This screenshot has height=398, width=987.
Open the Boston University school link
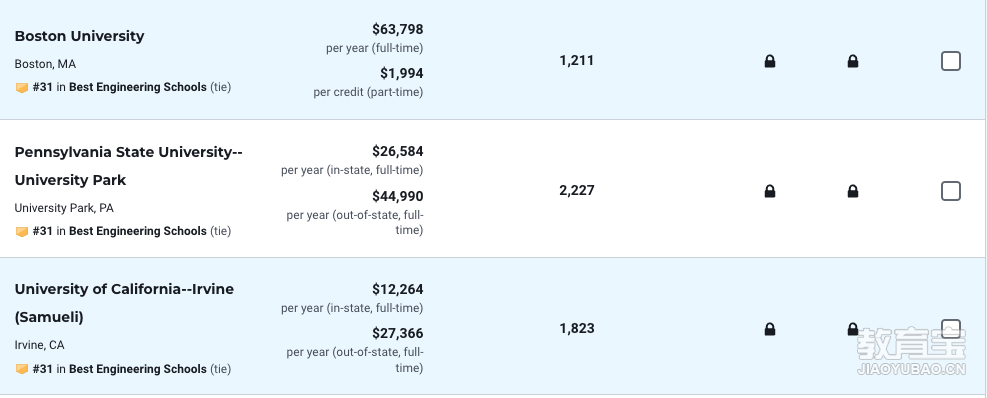pyautogui.click(x=79, y=36)
